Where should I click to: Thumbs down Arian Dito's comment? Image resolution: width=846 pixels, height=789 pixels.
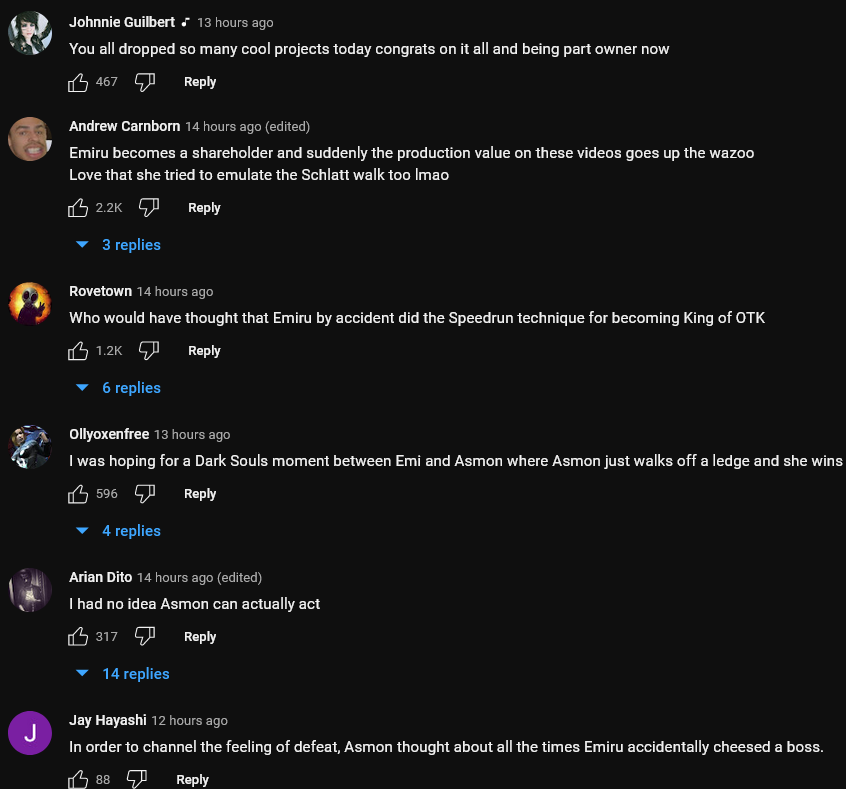pyautogui.click(x=145, y=637)
